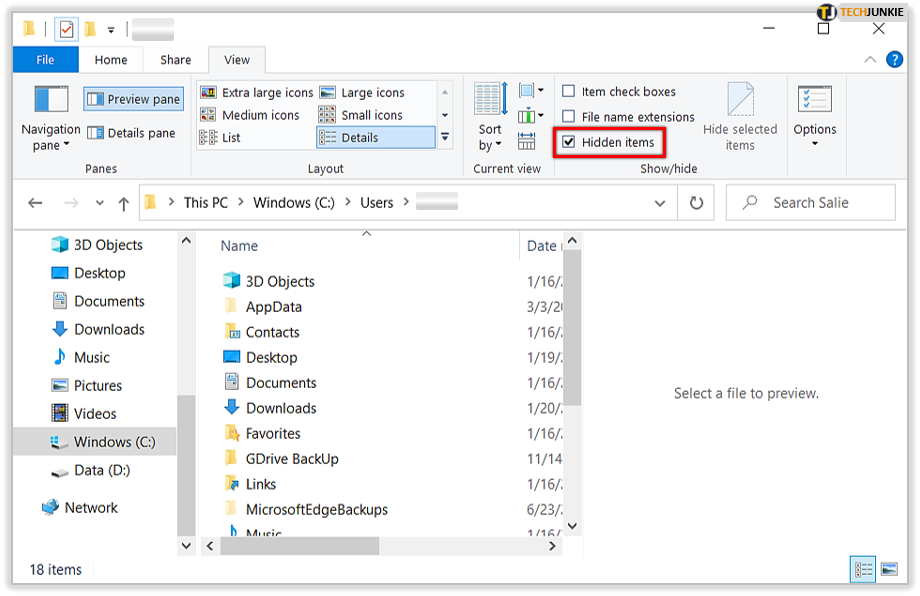Screen dimensions: 920x596
Task: Open Customize Quick Access Toolbar dropdown
Action: click(111, 29)
